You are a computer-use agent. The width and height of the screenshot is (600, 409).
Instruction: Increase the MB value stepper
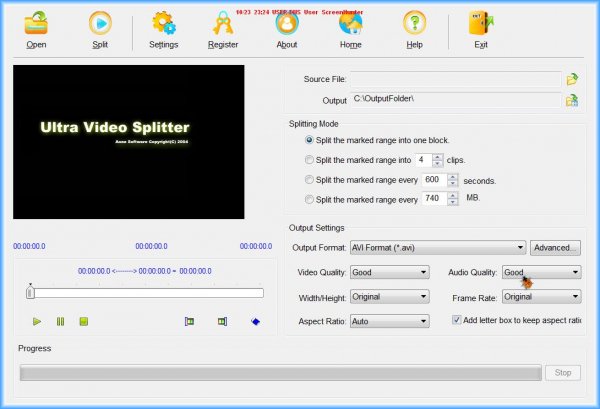click(x=453, y=196)
